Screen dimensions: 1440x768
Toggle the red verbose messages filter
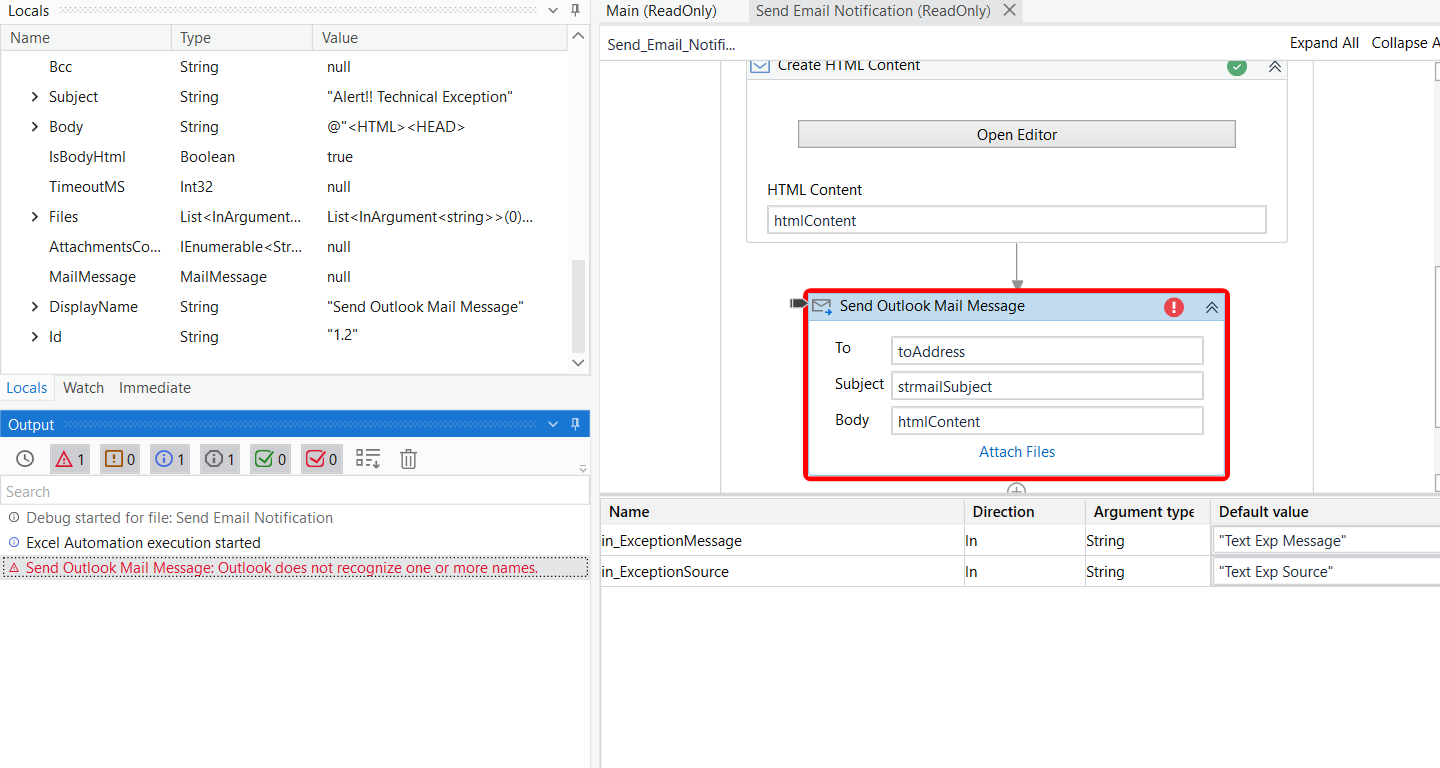tap(319, 458)
